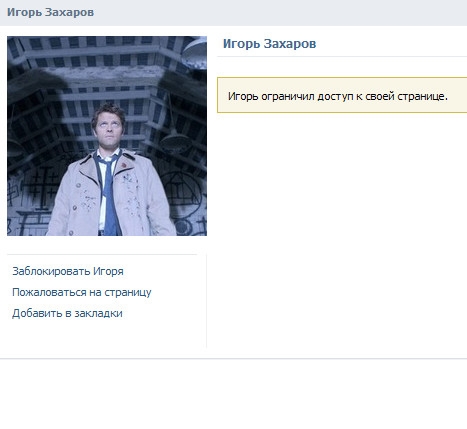Select the Игорь Захаров heading beside the photo
Screen dimensions: 467x429
[269, 44]
